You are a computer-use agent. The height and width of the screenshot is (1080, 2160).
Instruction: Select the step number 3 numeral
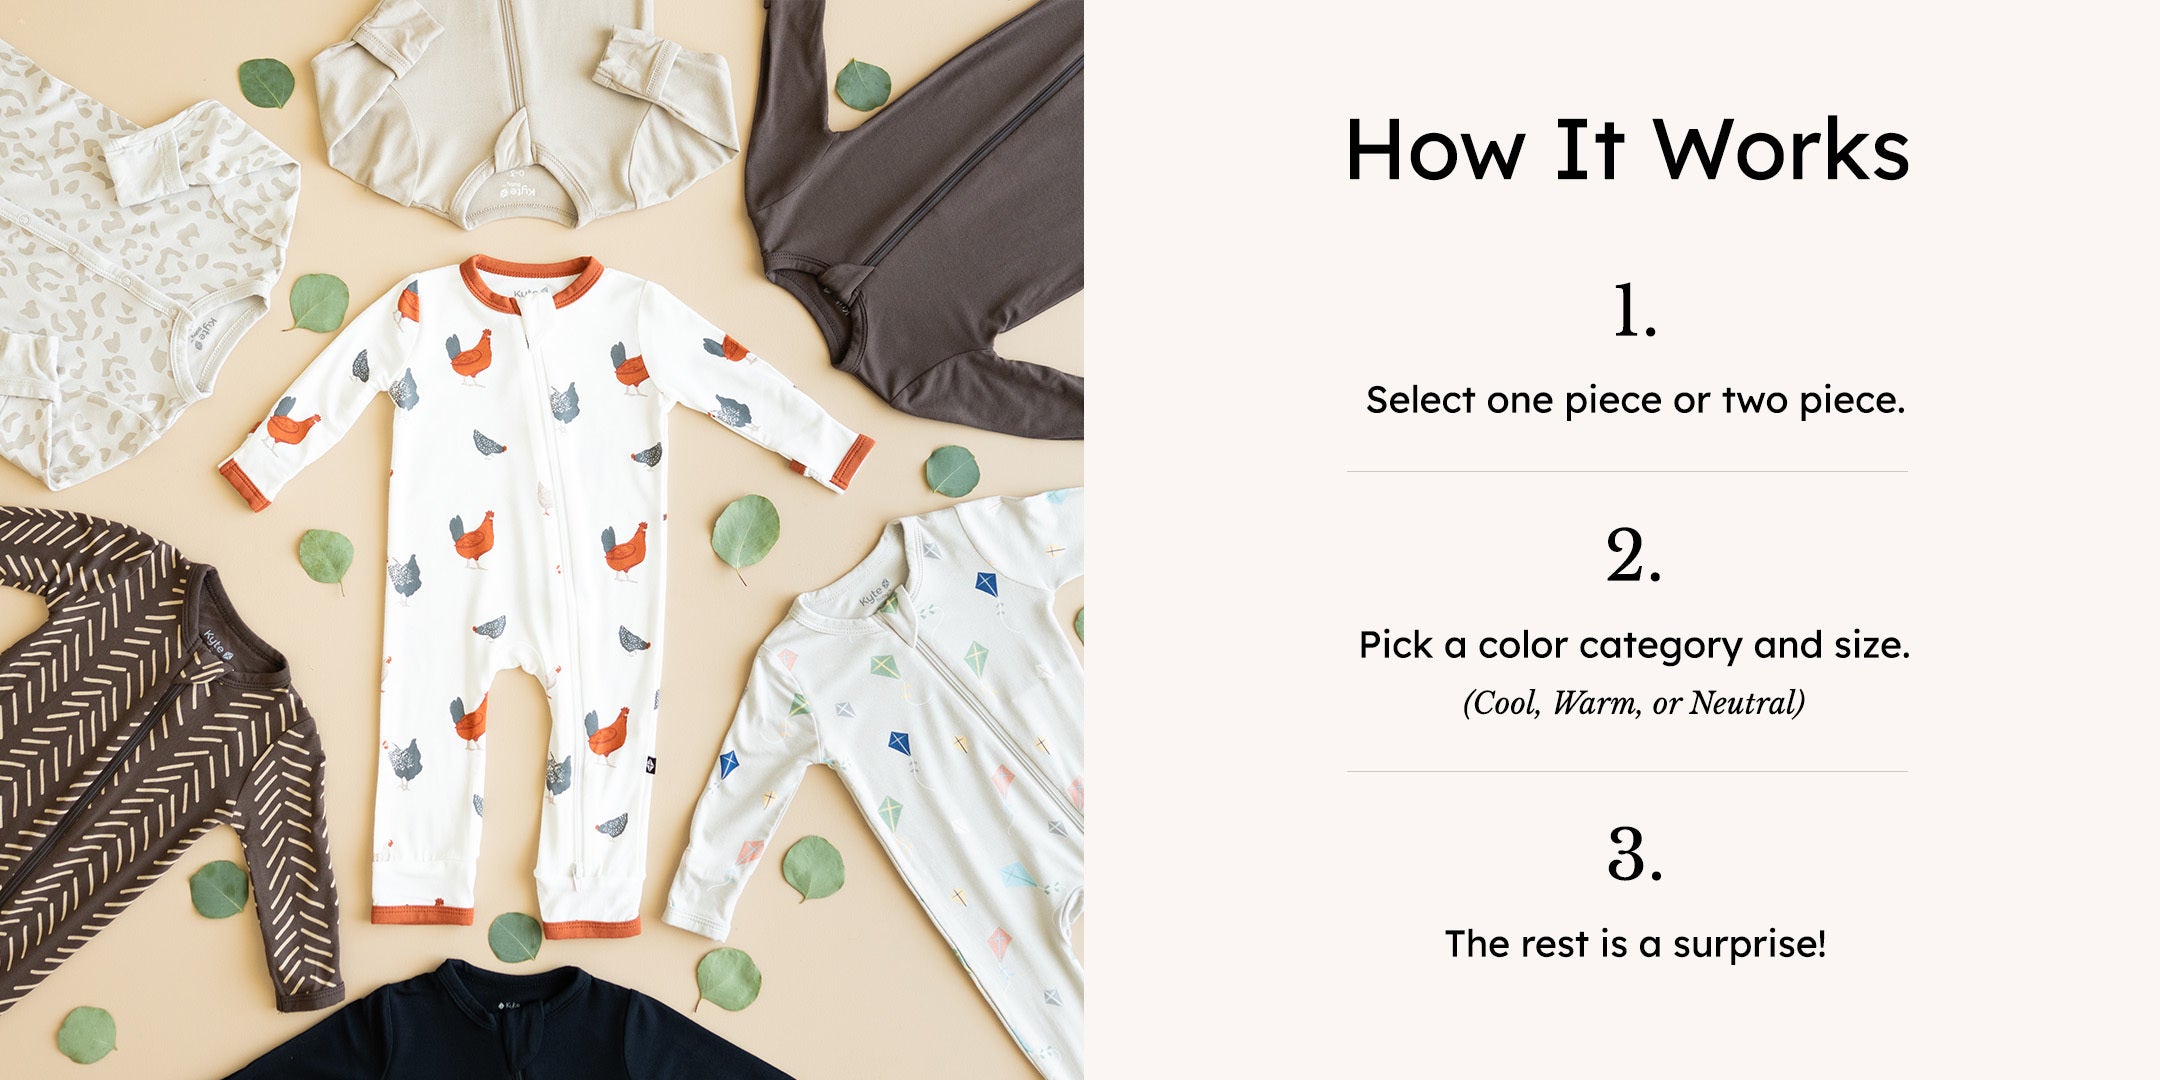(1635, 854)
